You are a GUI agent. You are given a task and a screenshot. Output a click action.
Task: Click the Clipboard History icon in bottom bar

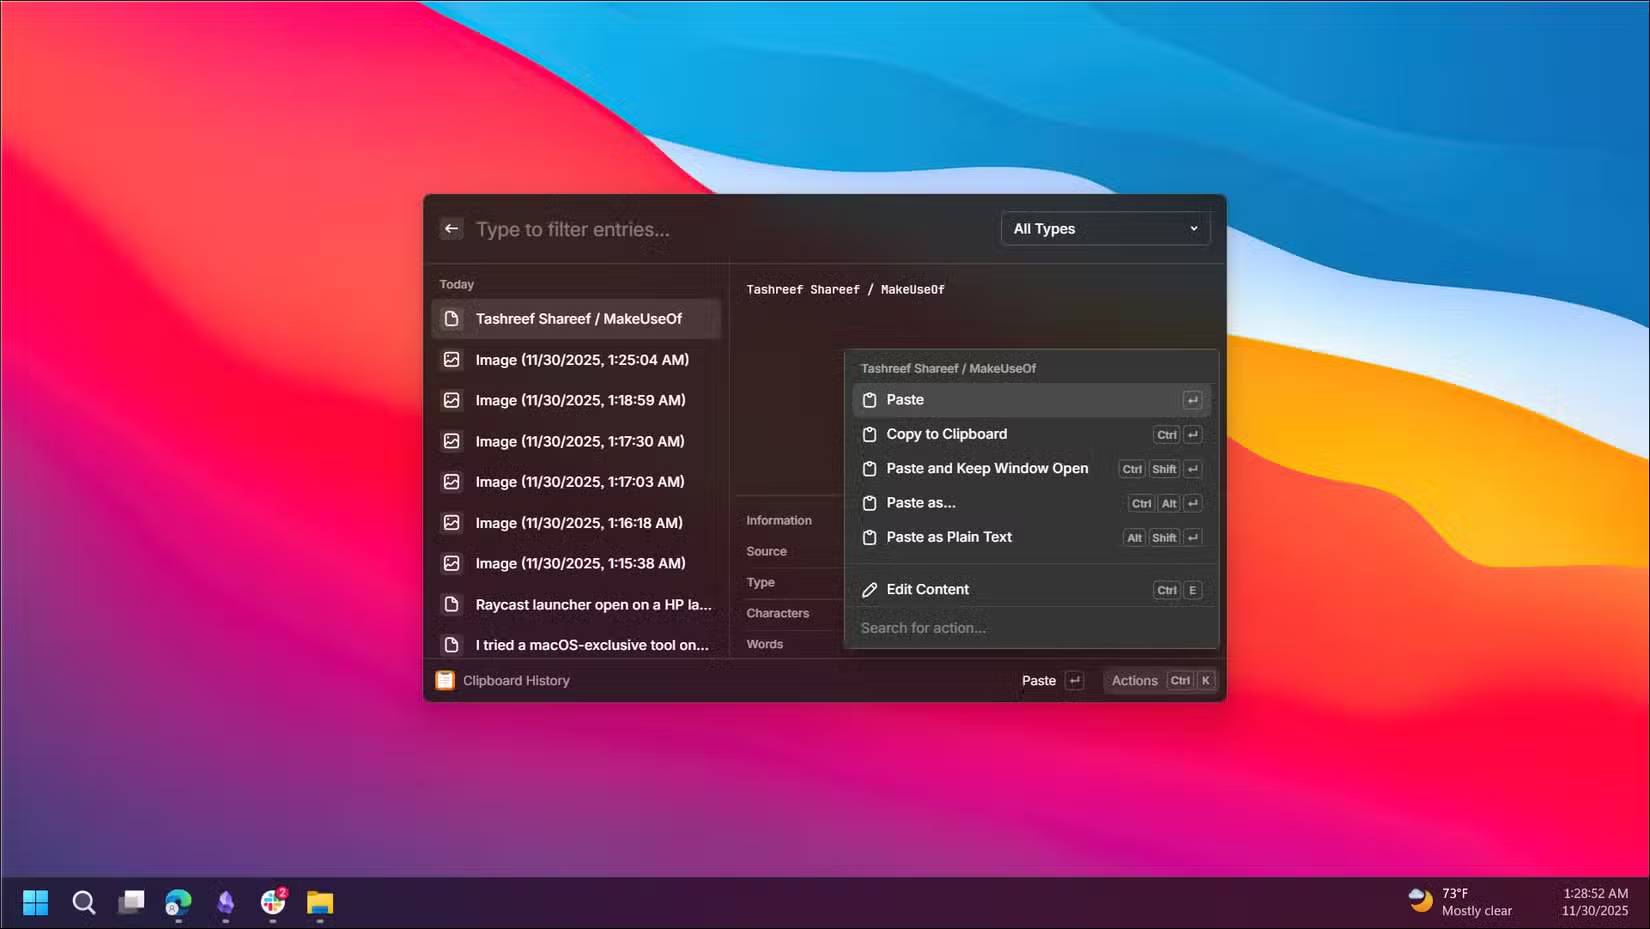click(445, 680)
